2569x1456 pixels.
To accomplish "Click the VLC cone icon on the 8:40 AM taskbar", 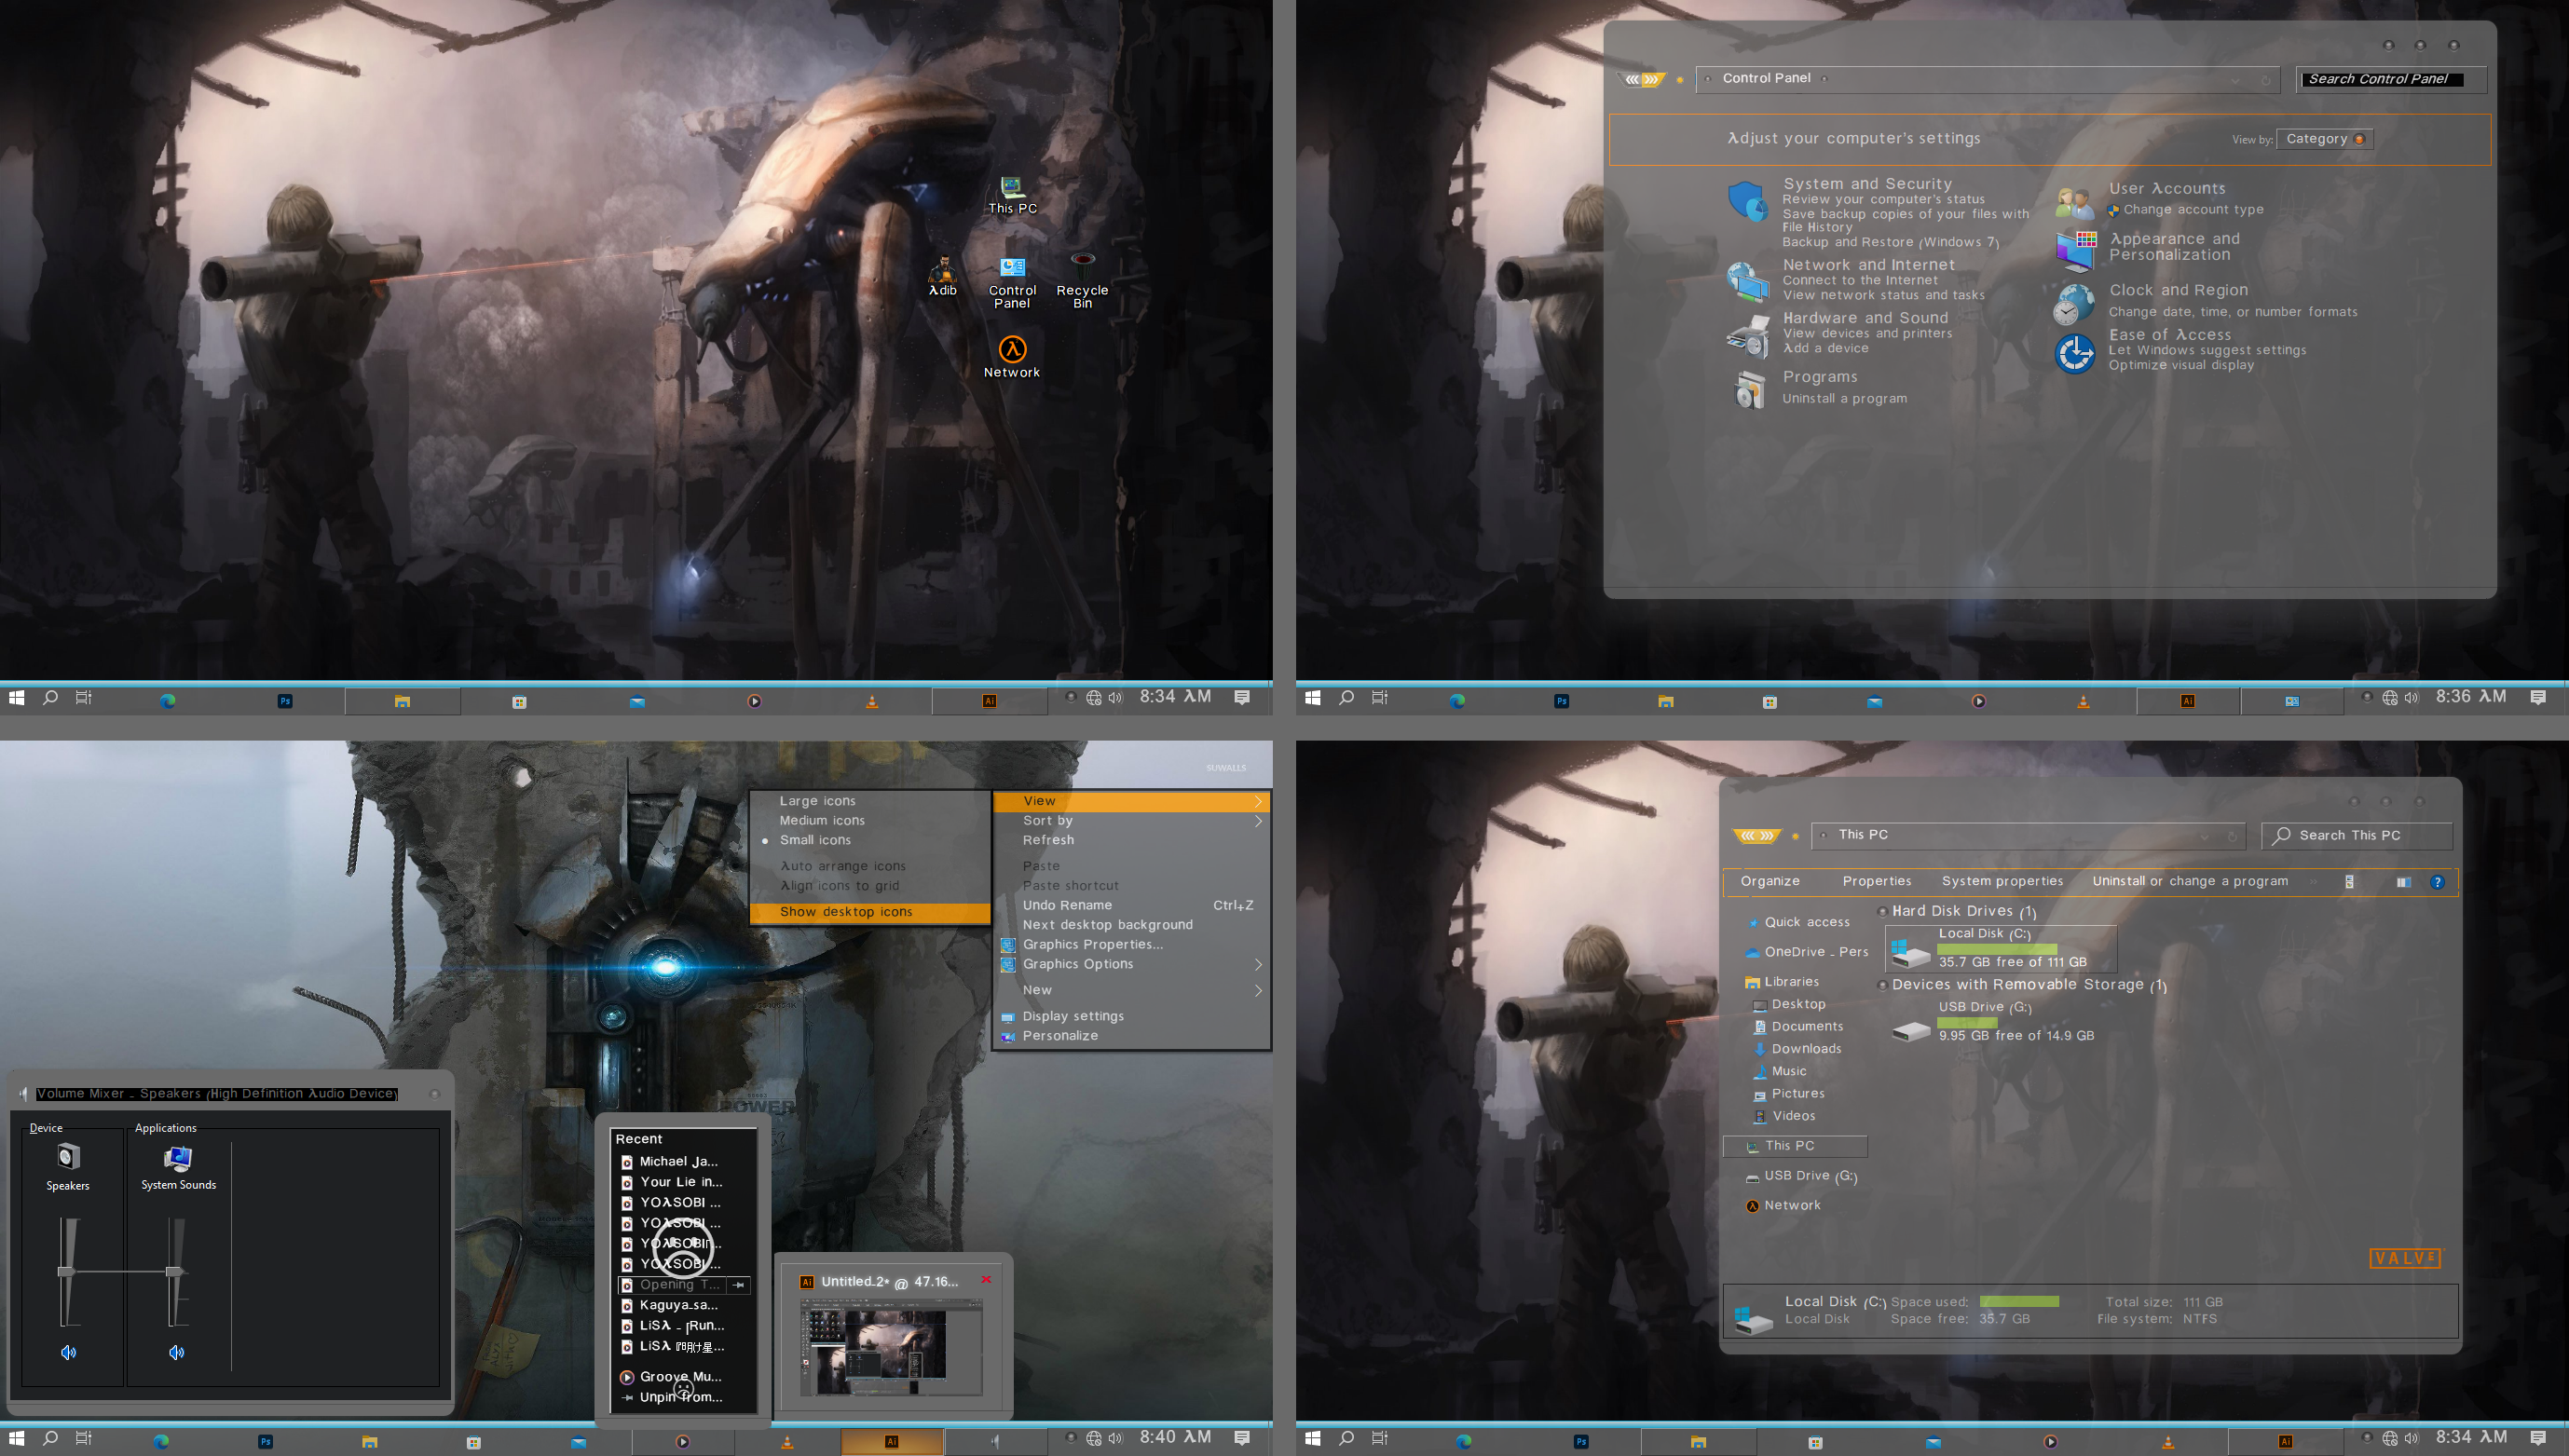I will click(787, 1441).
